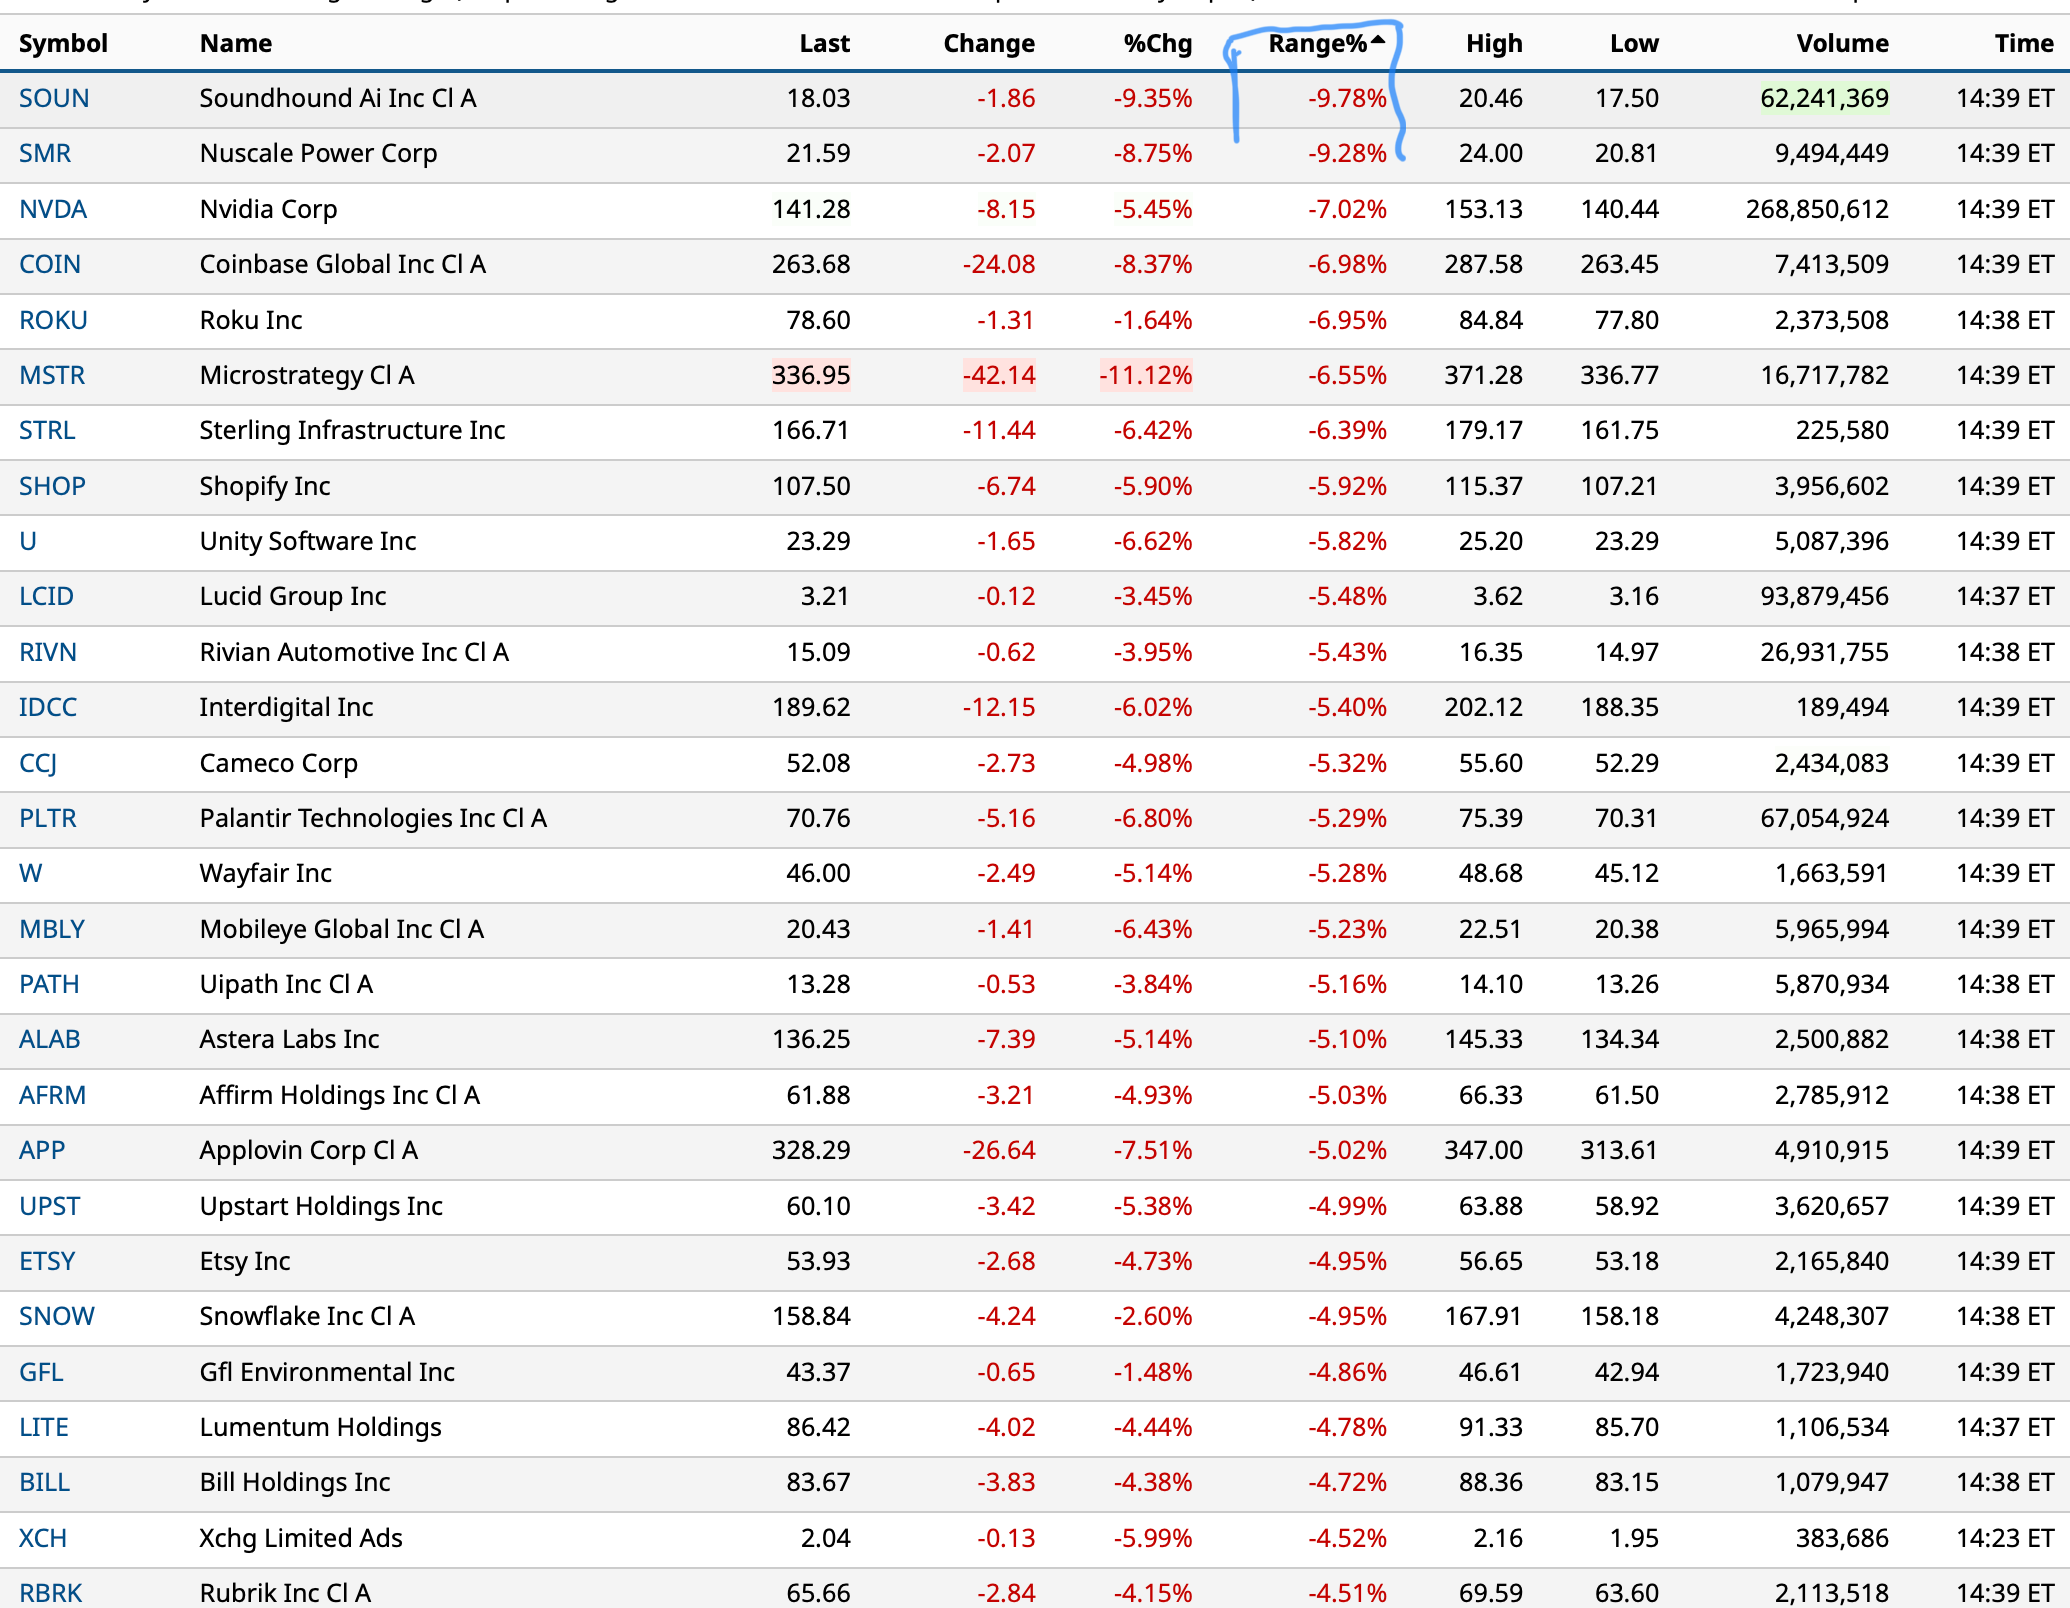The image size is (2070, 1608).
Task: Click the Range% sort arrow icon
Action: (1378, 40)
